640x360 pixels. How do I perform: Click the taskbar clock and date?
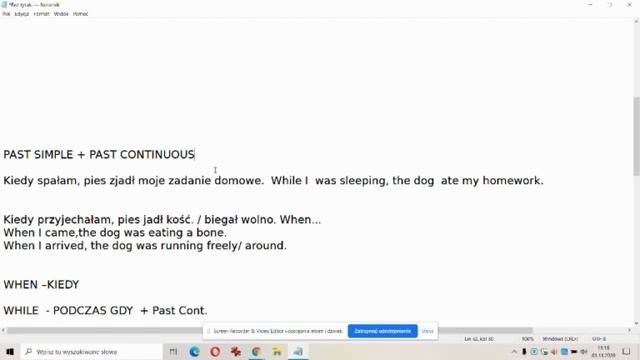603,351
